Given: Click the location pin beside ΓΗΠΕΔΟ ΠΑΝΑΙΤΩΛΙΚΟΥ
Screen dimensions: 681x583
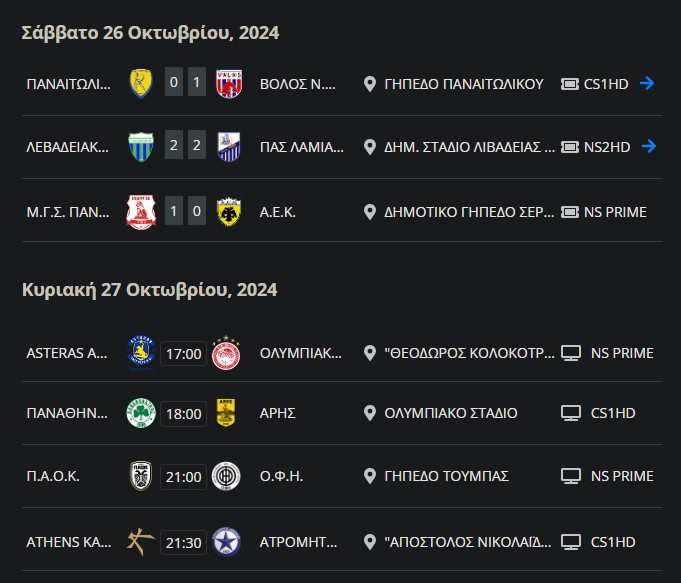Looking at the screenshot, I should 370,84.
